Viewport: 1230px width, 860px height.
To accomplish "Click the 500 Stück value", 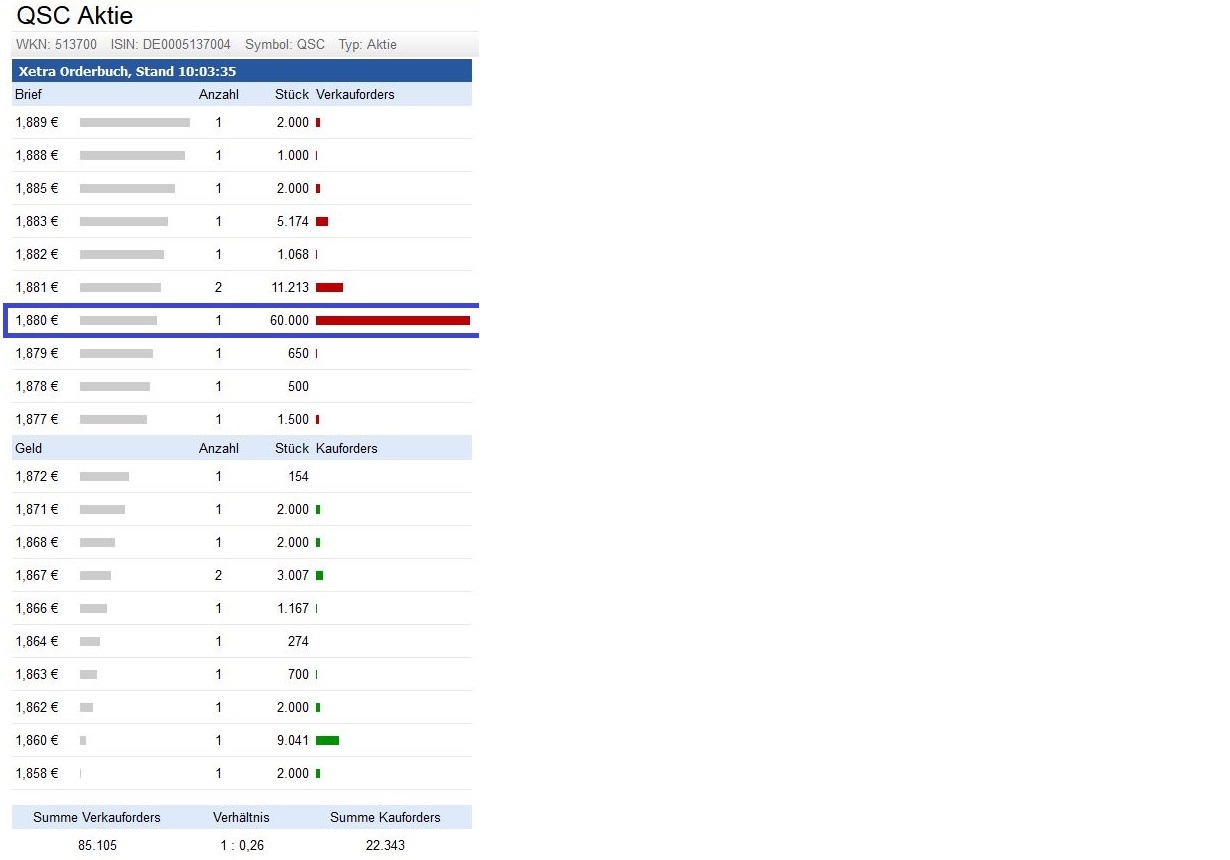I will (x=298, y=387).
